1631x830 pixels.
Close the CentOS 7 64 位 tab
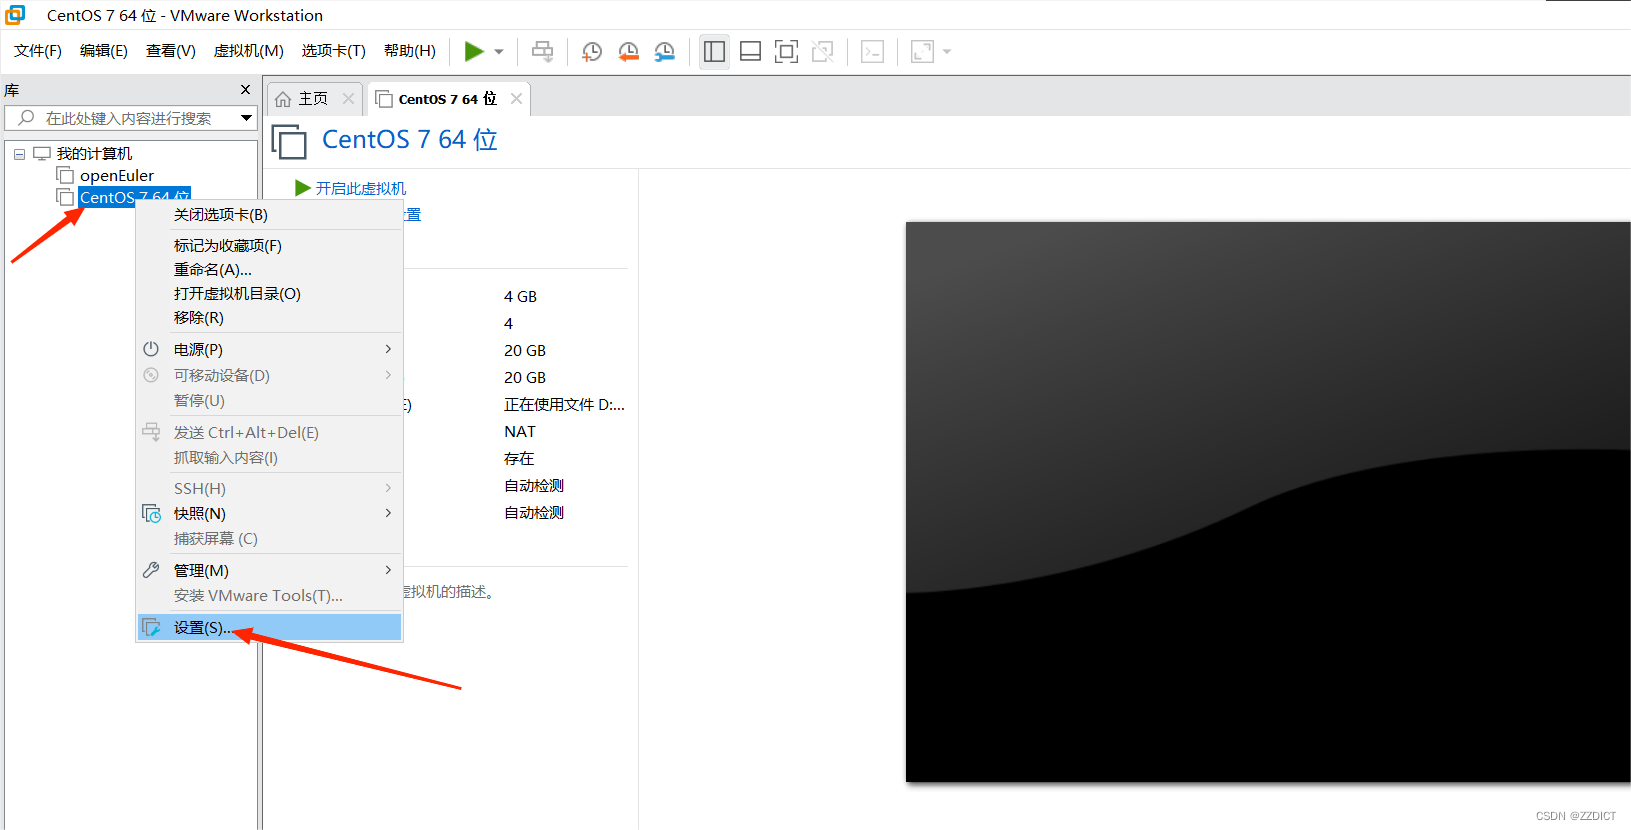click(516, 98)
